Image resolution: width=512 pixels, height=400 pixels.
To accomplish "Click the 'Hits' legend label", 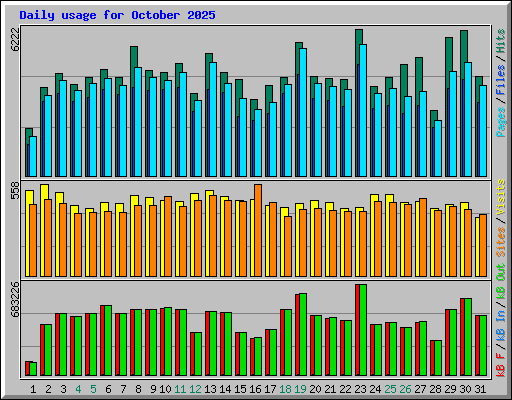I will 500,41.
